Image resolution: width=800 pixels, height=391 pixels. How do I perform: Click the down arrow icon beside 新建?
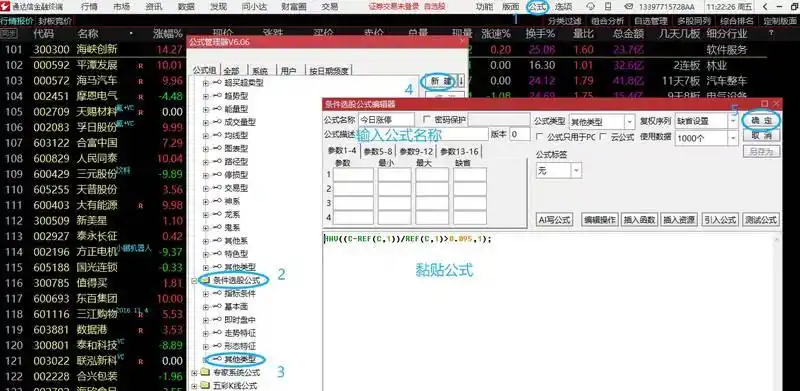click(461, 81)
